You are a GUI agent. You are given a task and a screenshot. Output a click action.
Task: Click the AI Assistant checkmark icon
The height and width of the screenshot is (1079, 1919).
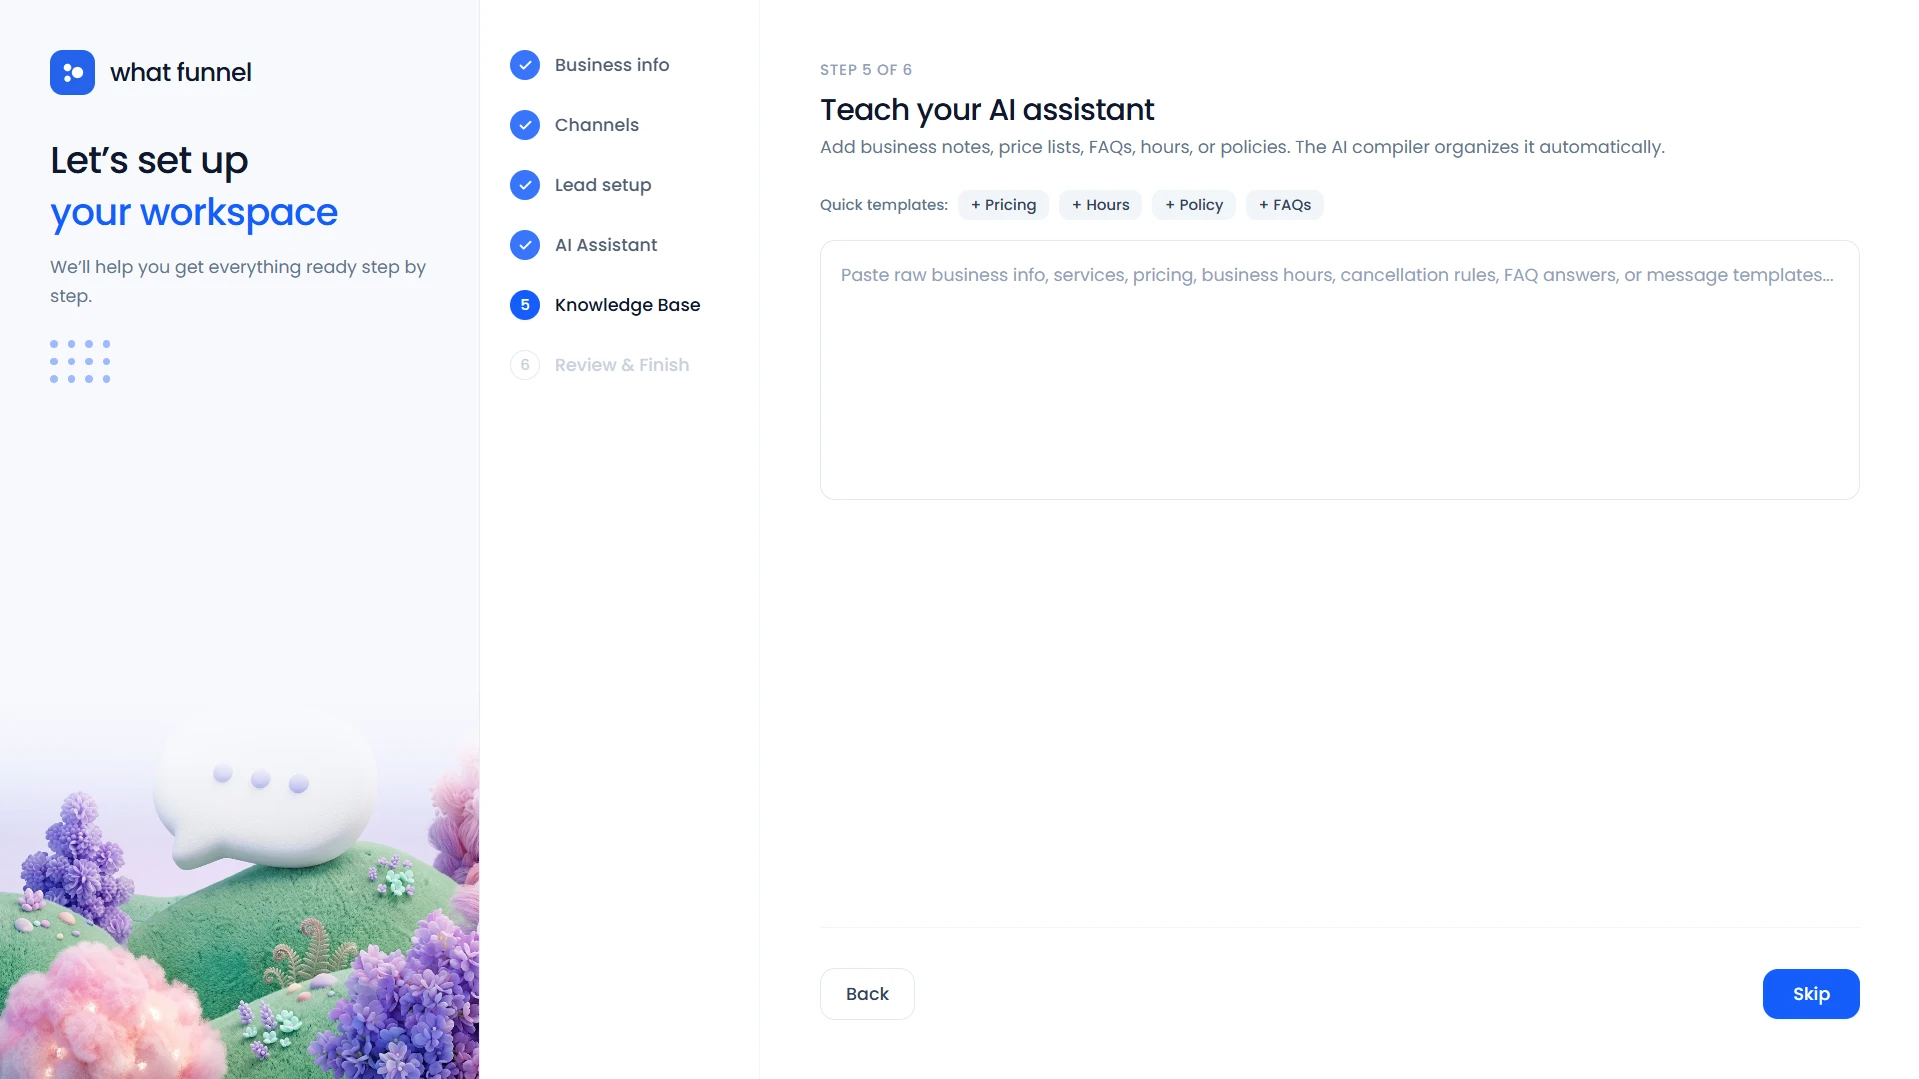pyautogui.click(x=525, y=245)
